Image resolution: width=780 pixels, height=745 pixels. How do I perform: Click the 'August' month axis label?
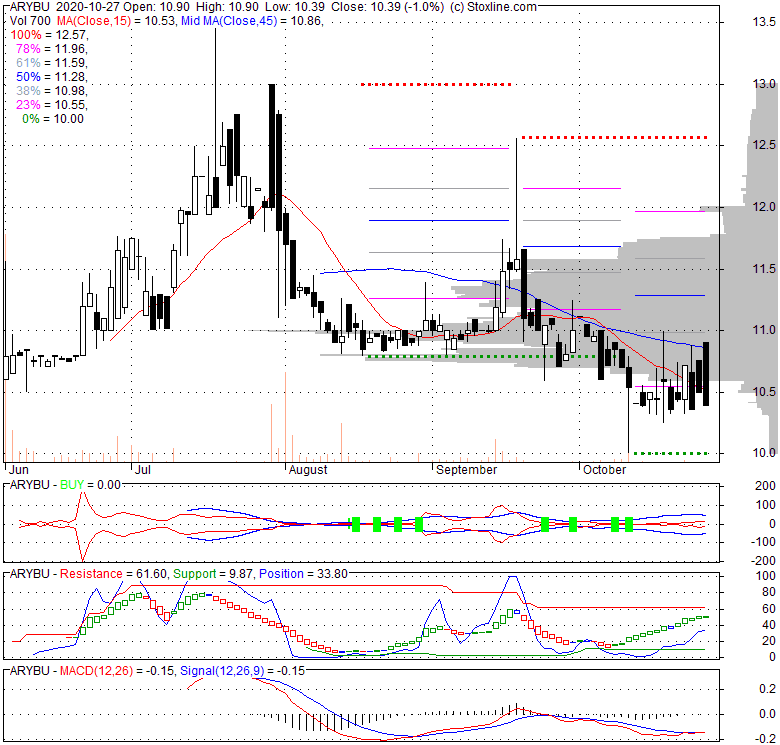point(308,469)
